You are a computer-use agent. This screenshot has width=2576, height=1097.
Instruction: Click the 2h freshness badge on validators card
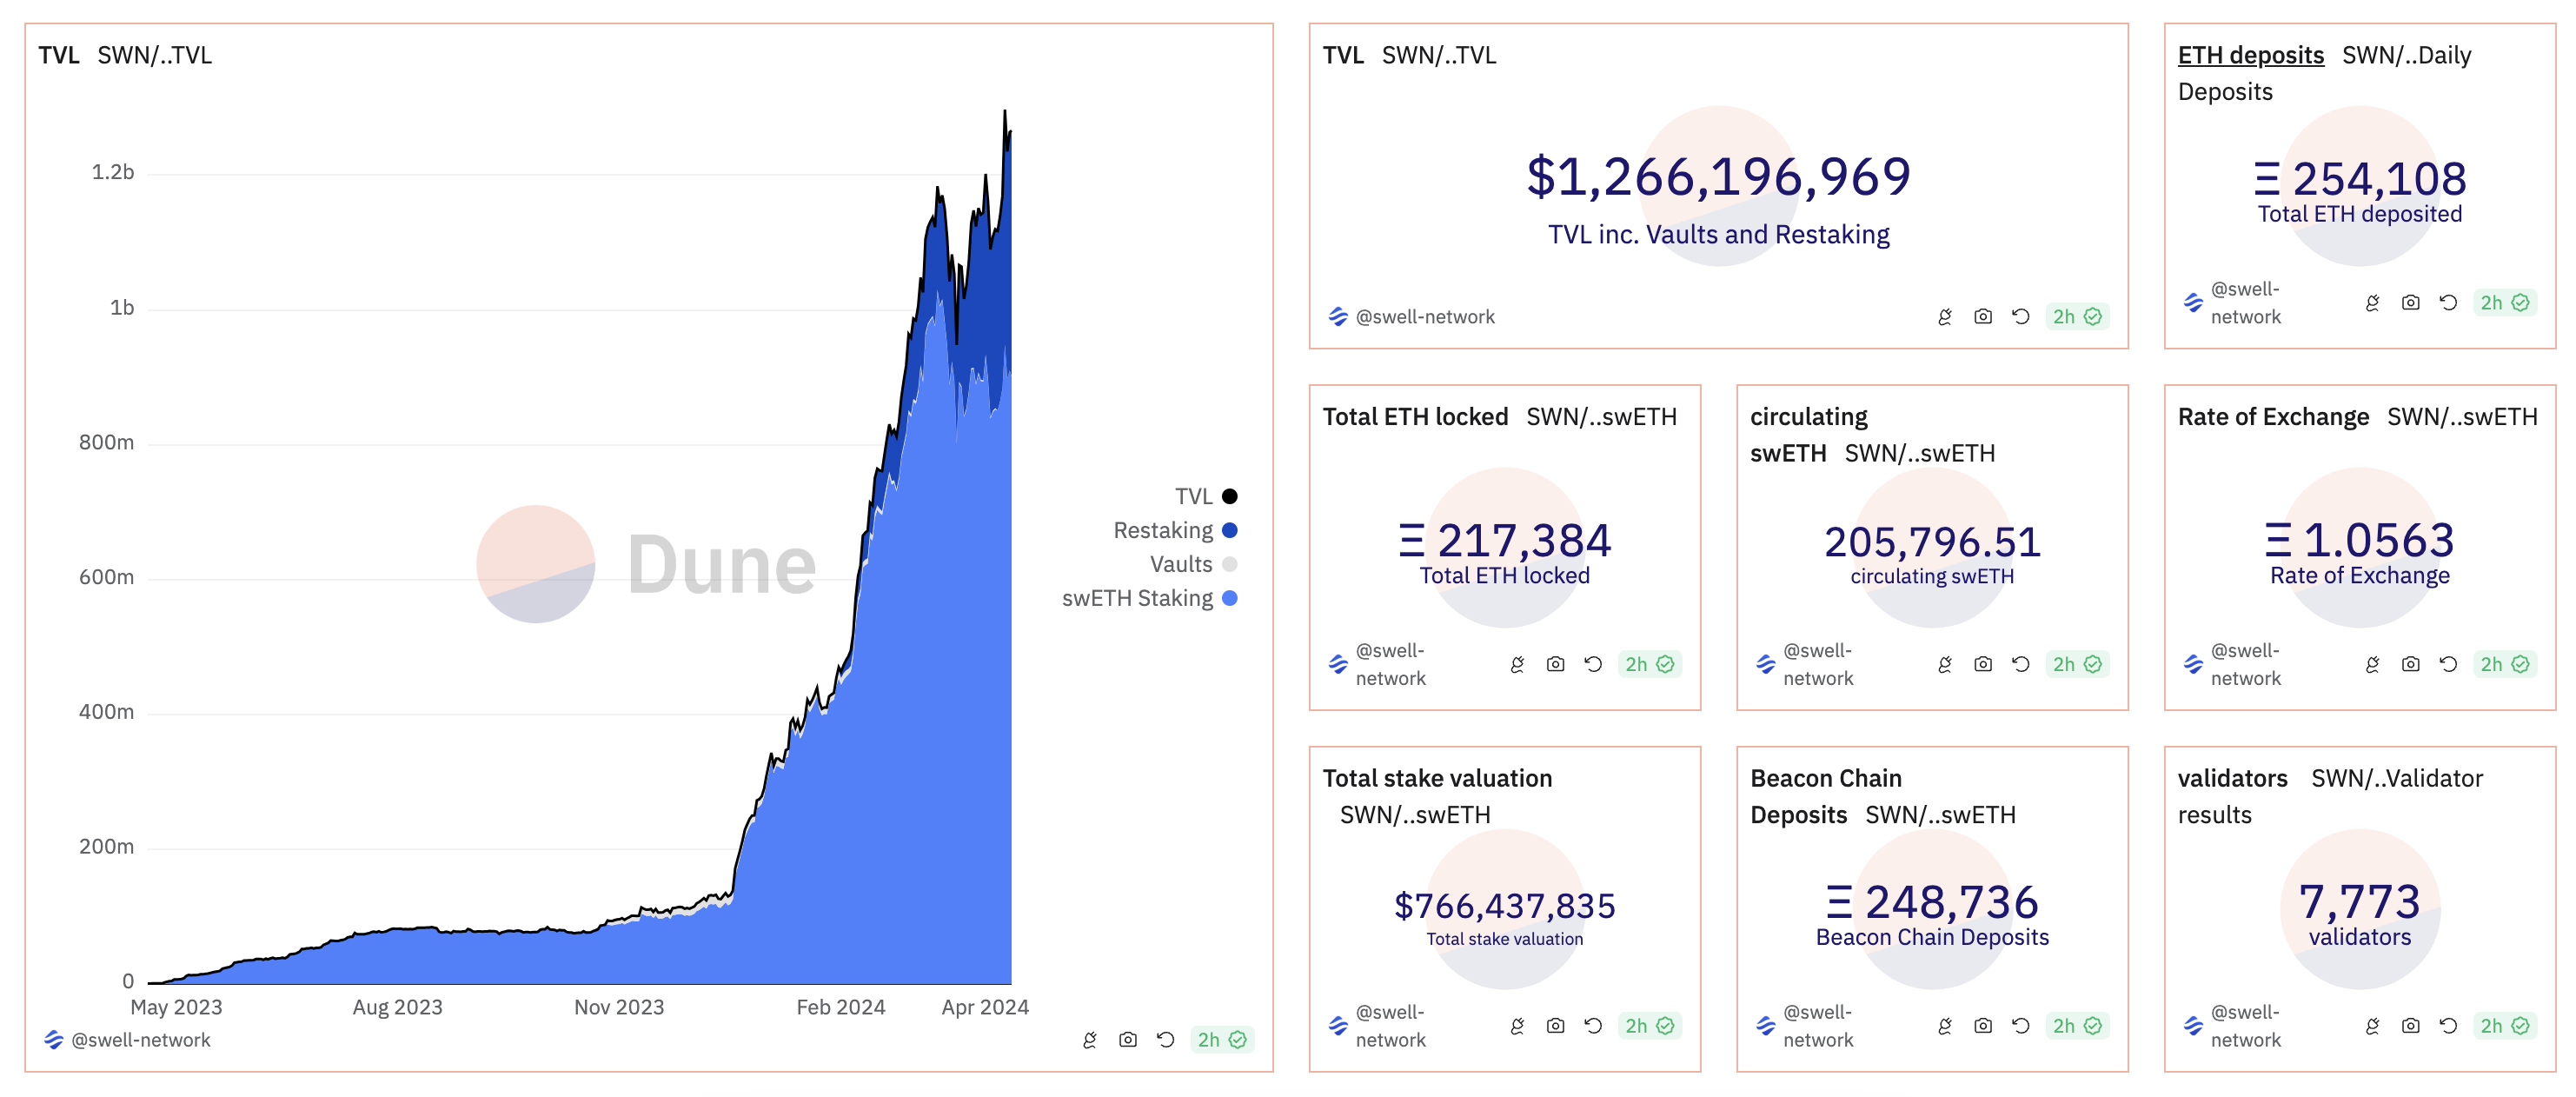(x=2503, y=1026)
